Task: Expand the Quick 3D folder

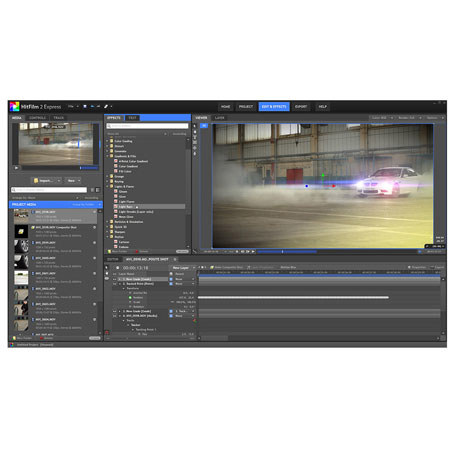Action: (107, 227)
